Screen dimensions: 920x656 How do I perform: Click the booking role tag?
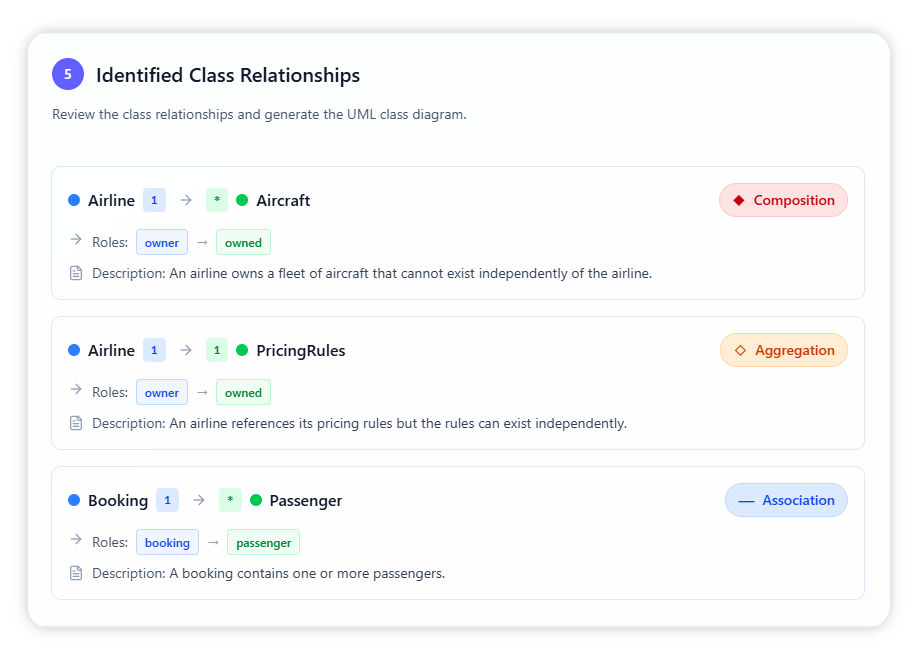click(x=167, y=543)
